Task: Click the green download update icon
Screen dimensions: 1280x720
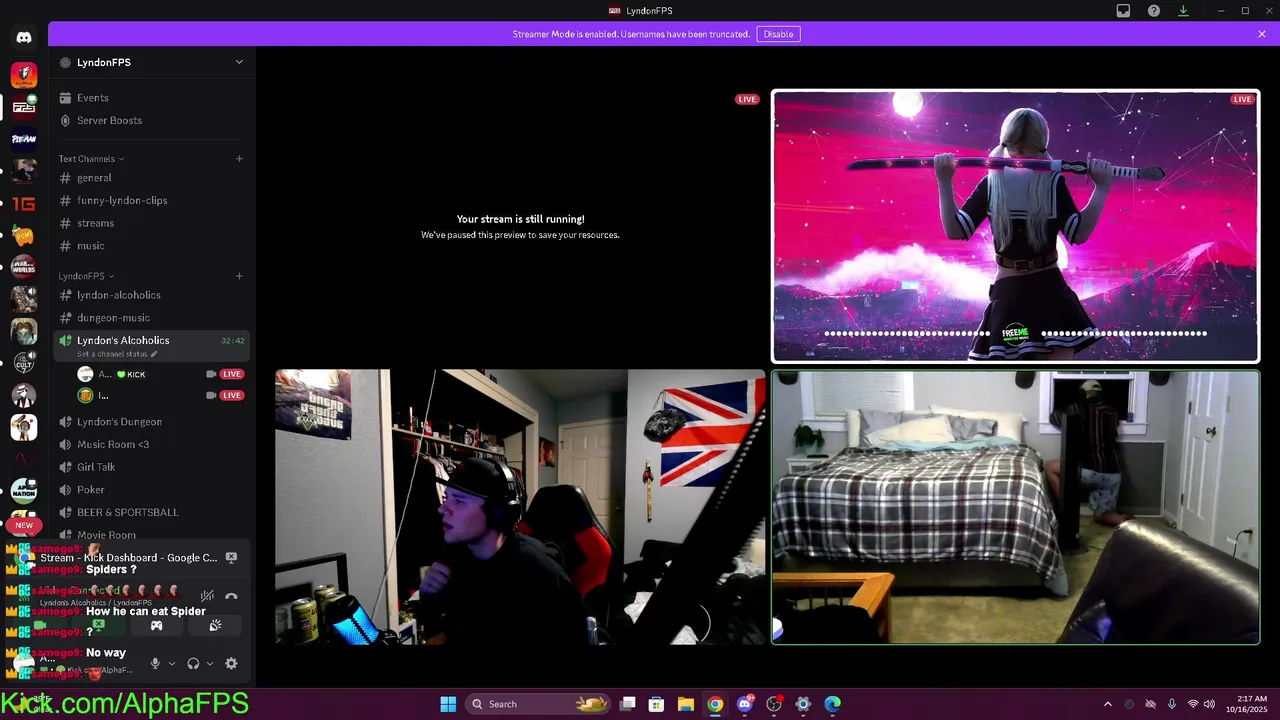Action: tap(1183, 11)
